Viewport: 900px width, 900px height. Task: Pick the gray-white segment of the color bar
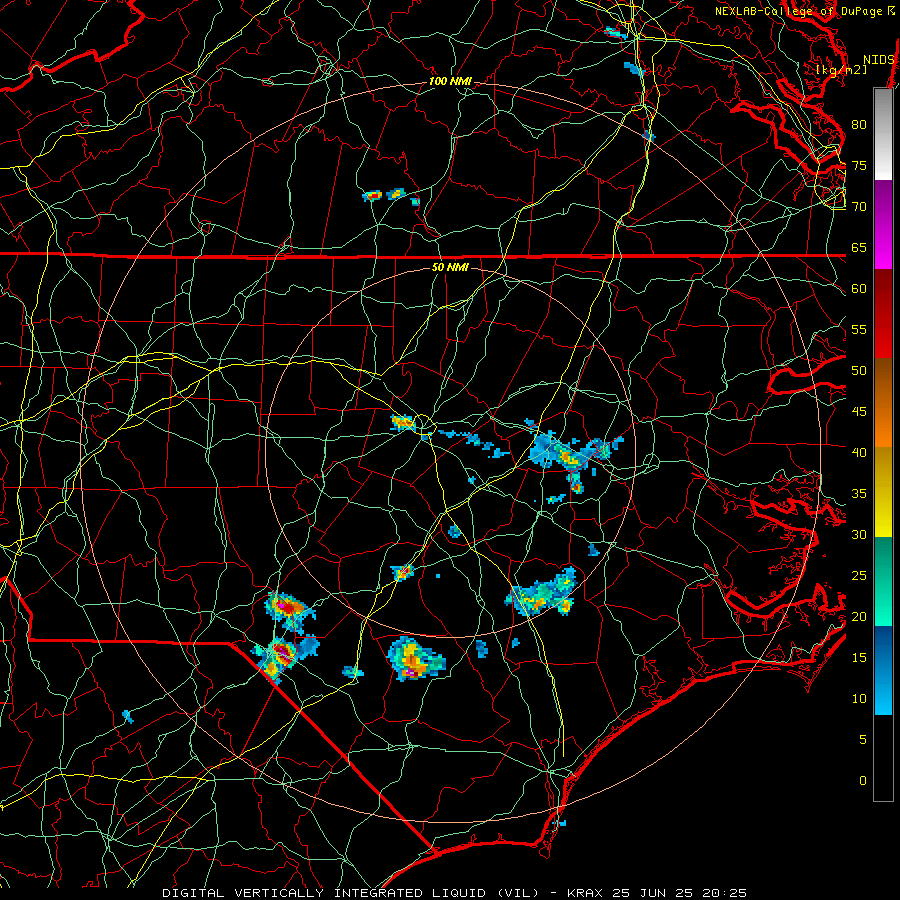click(883, 134)
